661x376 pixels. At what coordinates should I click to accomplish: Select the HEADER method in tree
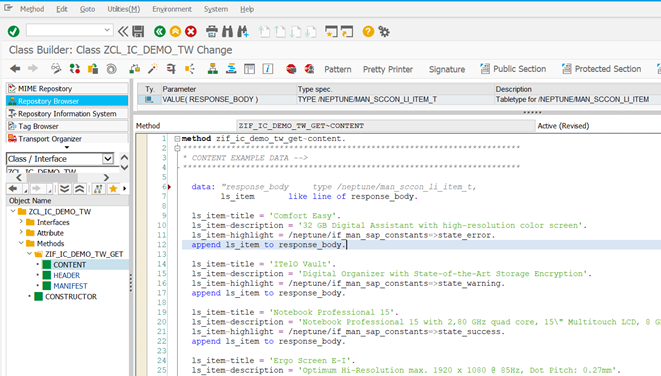tap(66, 275)
